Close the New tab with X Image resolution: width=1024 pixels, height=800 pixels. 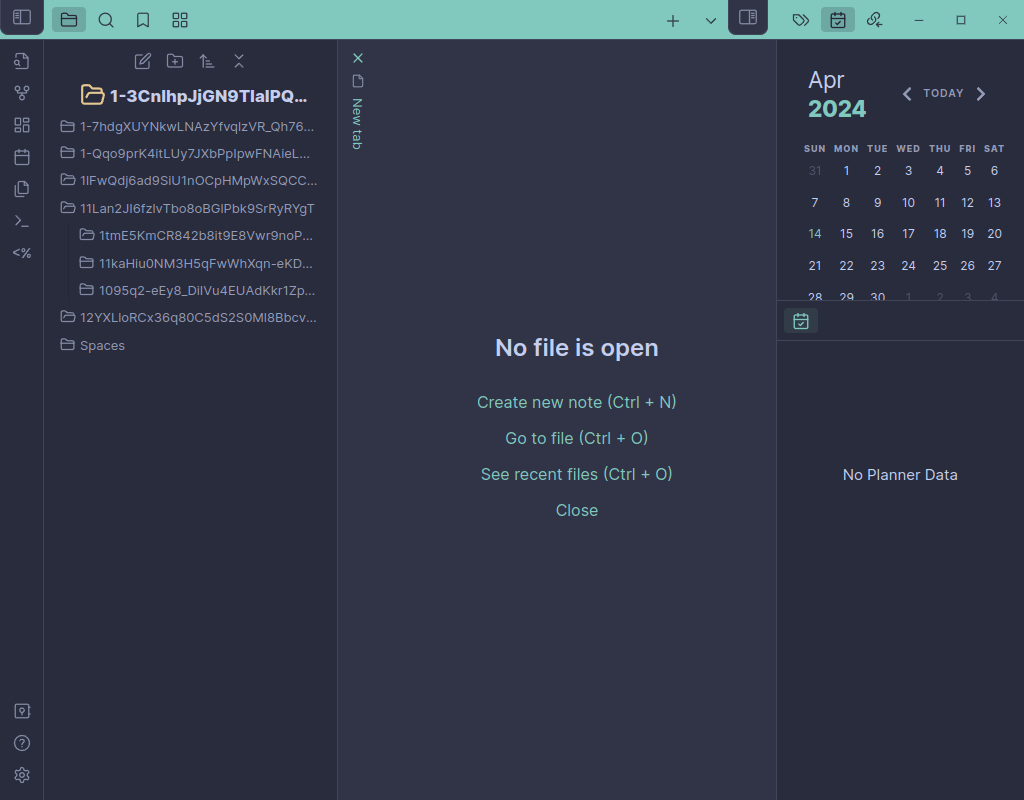[x=357, y=58]
